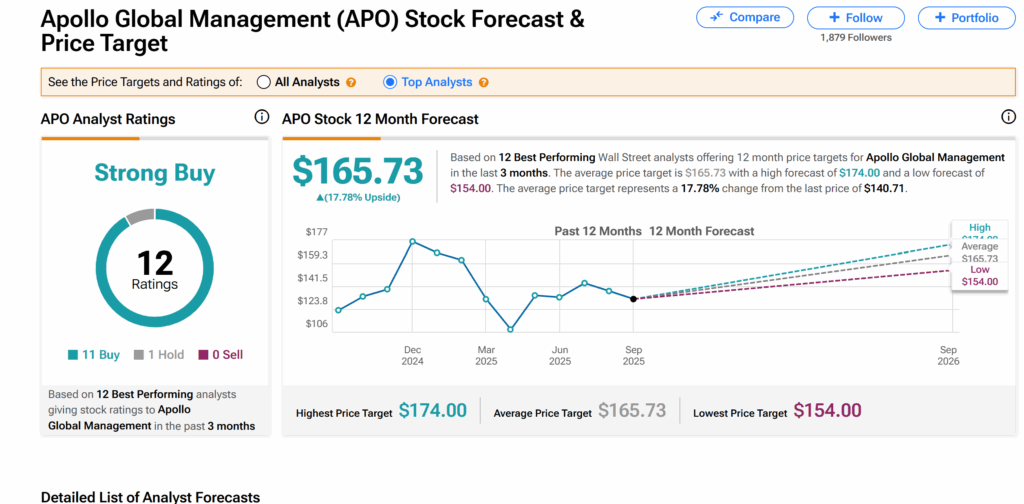Click the Mar 2025 axis label
Image resolution: width=1024 pixels, height=504 pixels.
point(486,356)
